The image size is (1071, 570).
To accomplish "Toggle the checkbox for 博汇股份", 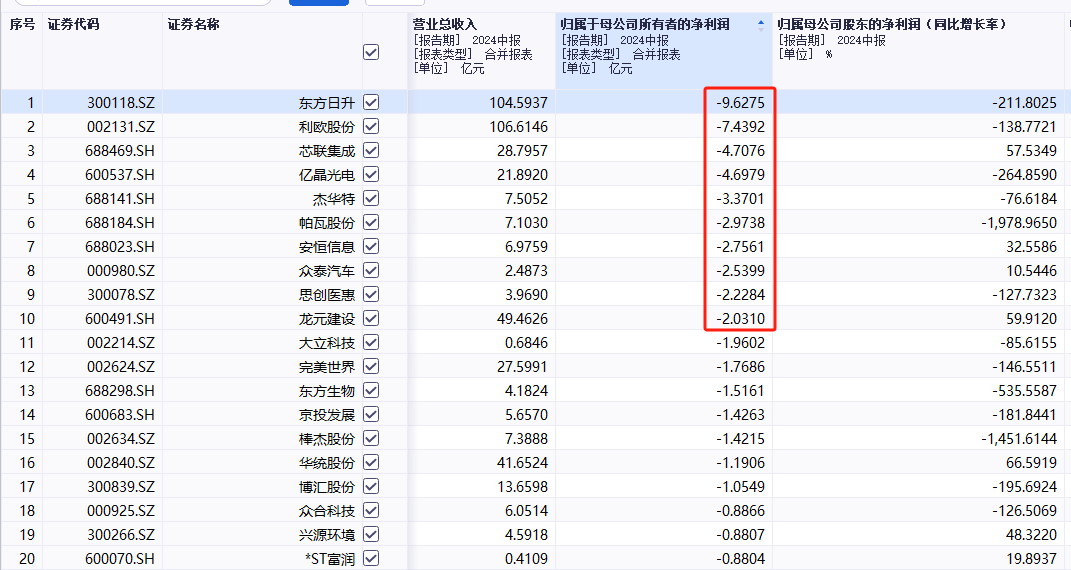I will (x=371, y=486).
